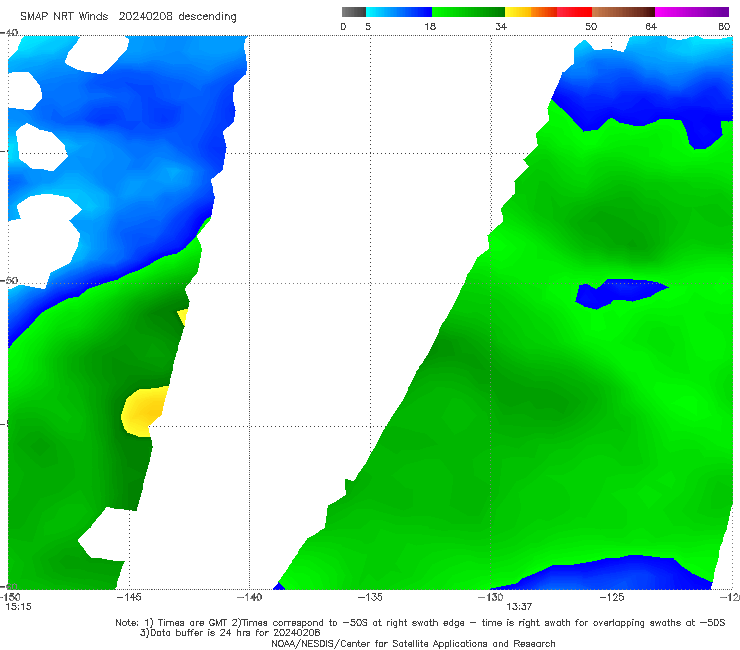
Task: Click the '-135' longitude axis label
Action: pos(370,597)
